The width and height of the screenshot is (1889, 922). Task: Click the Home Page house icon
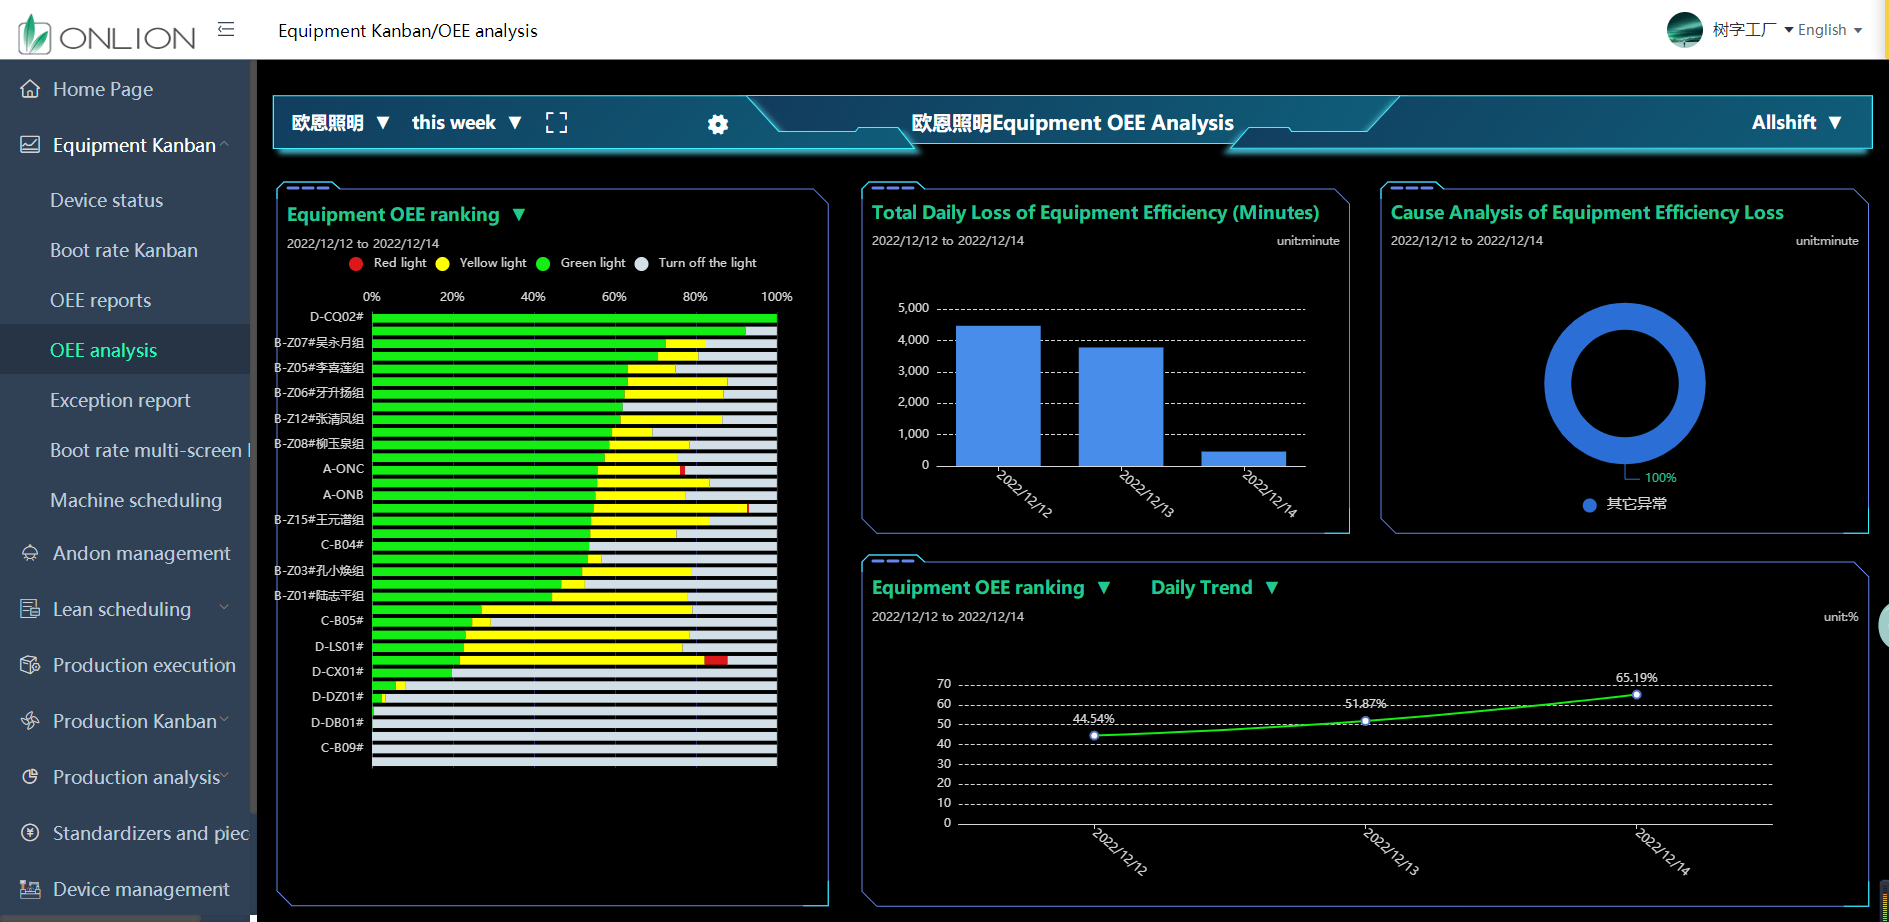[x=30, y=89]
